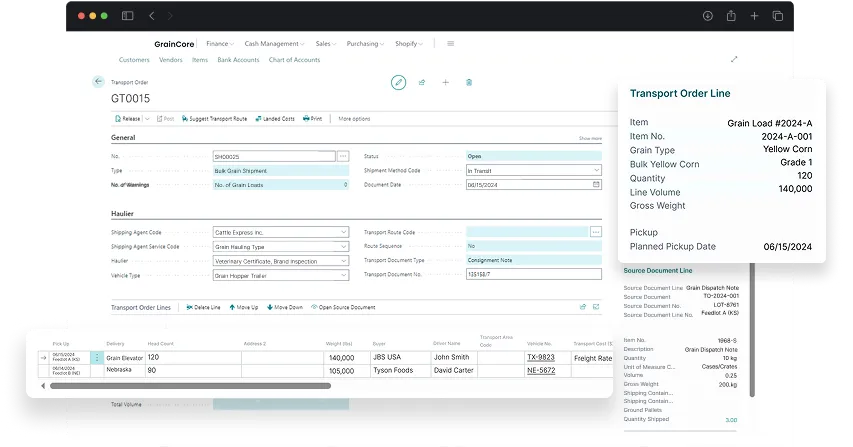
Task: Open the Vehicle Type dropdown
Action: click(x=344, y=274)
